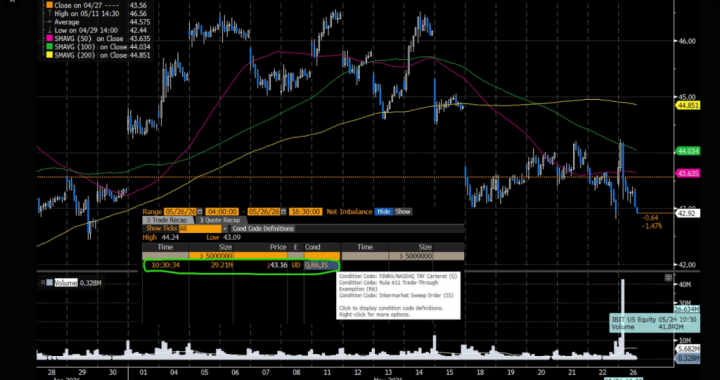The height and width of the screenshot is (380, 720).
Task: Click the trade recap Time column header
Action: pos(165,247)
